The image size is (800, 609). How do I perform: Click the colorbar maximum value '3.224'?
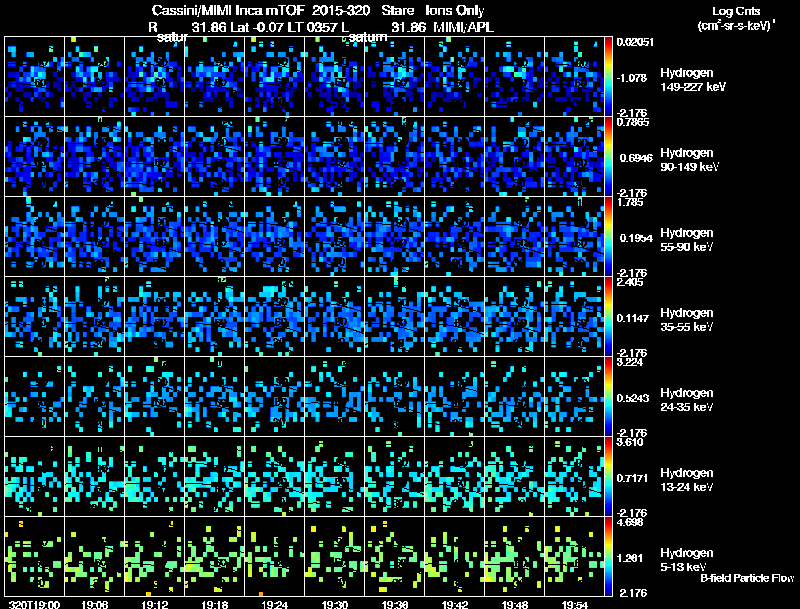coord(631,362)
